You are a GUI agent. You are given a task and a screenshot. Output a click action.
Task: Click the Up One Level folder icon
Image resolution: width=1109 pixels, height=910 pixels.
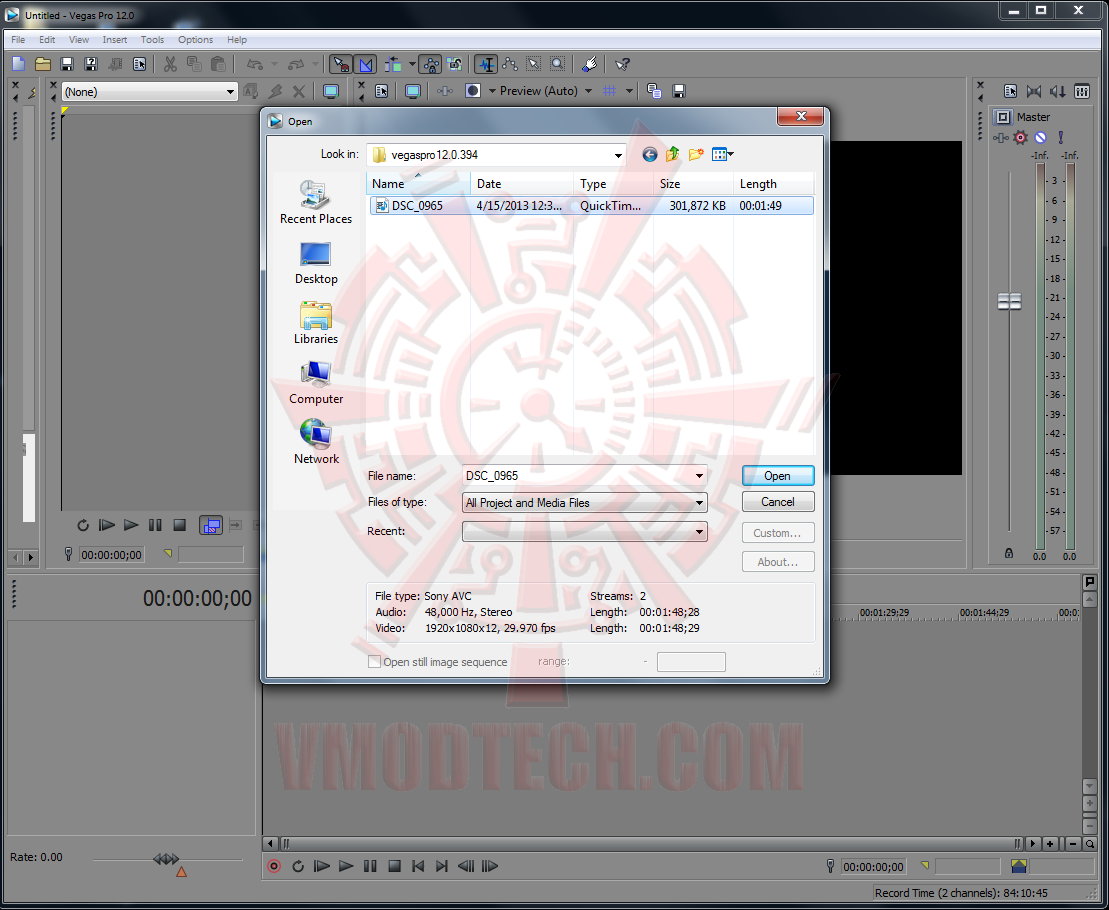(x=673, y=154)
